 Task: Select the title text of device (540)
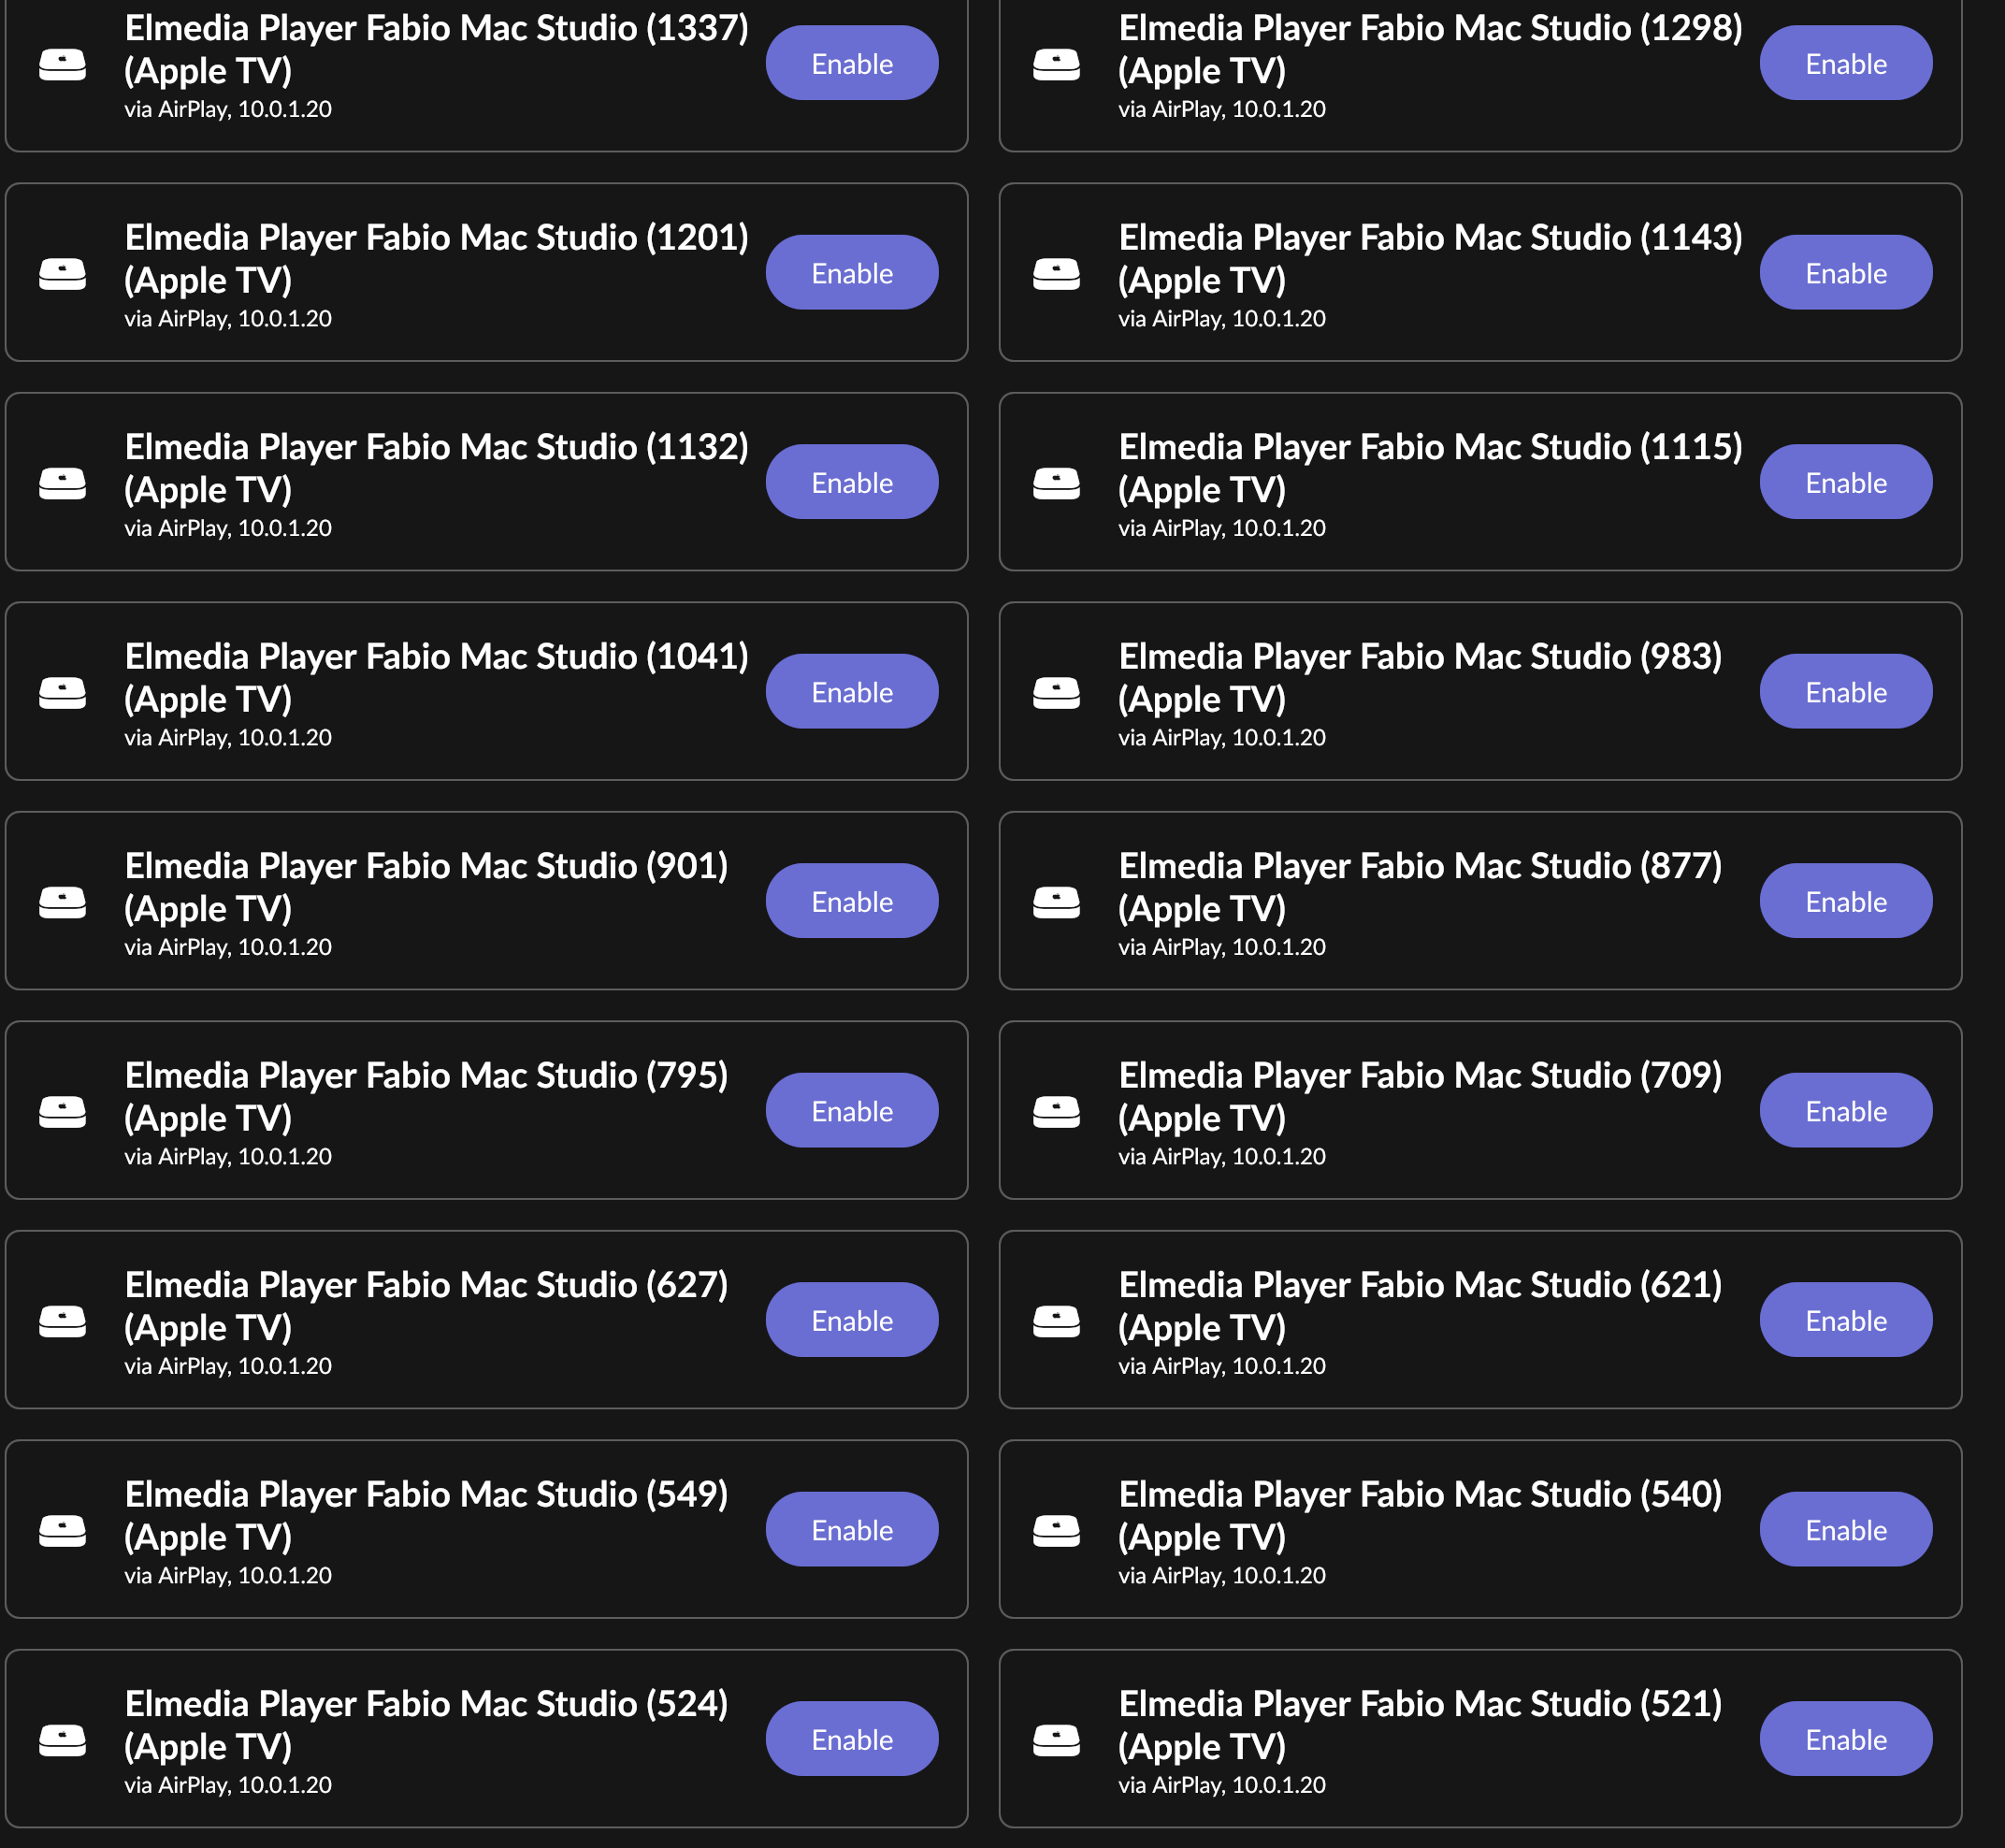[1420, 1515]
